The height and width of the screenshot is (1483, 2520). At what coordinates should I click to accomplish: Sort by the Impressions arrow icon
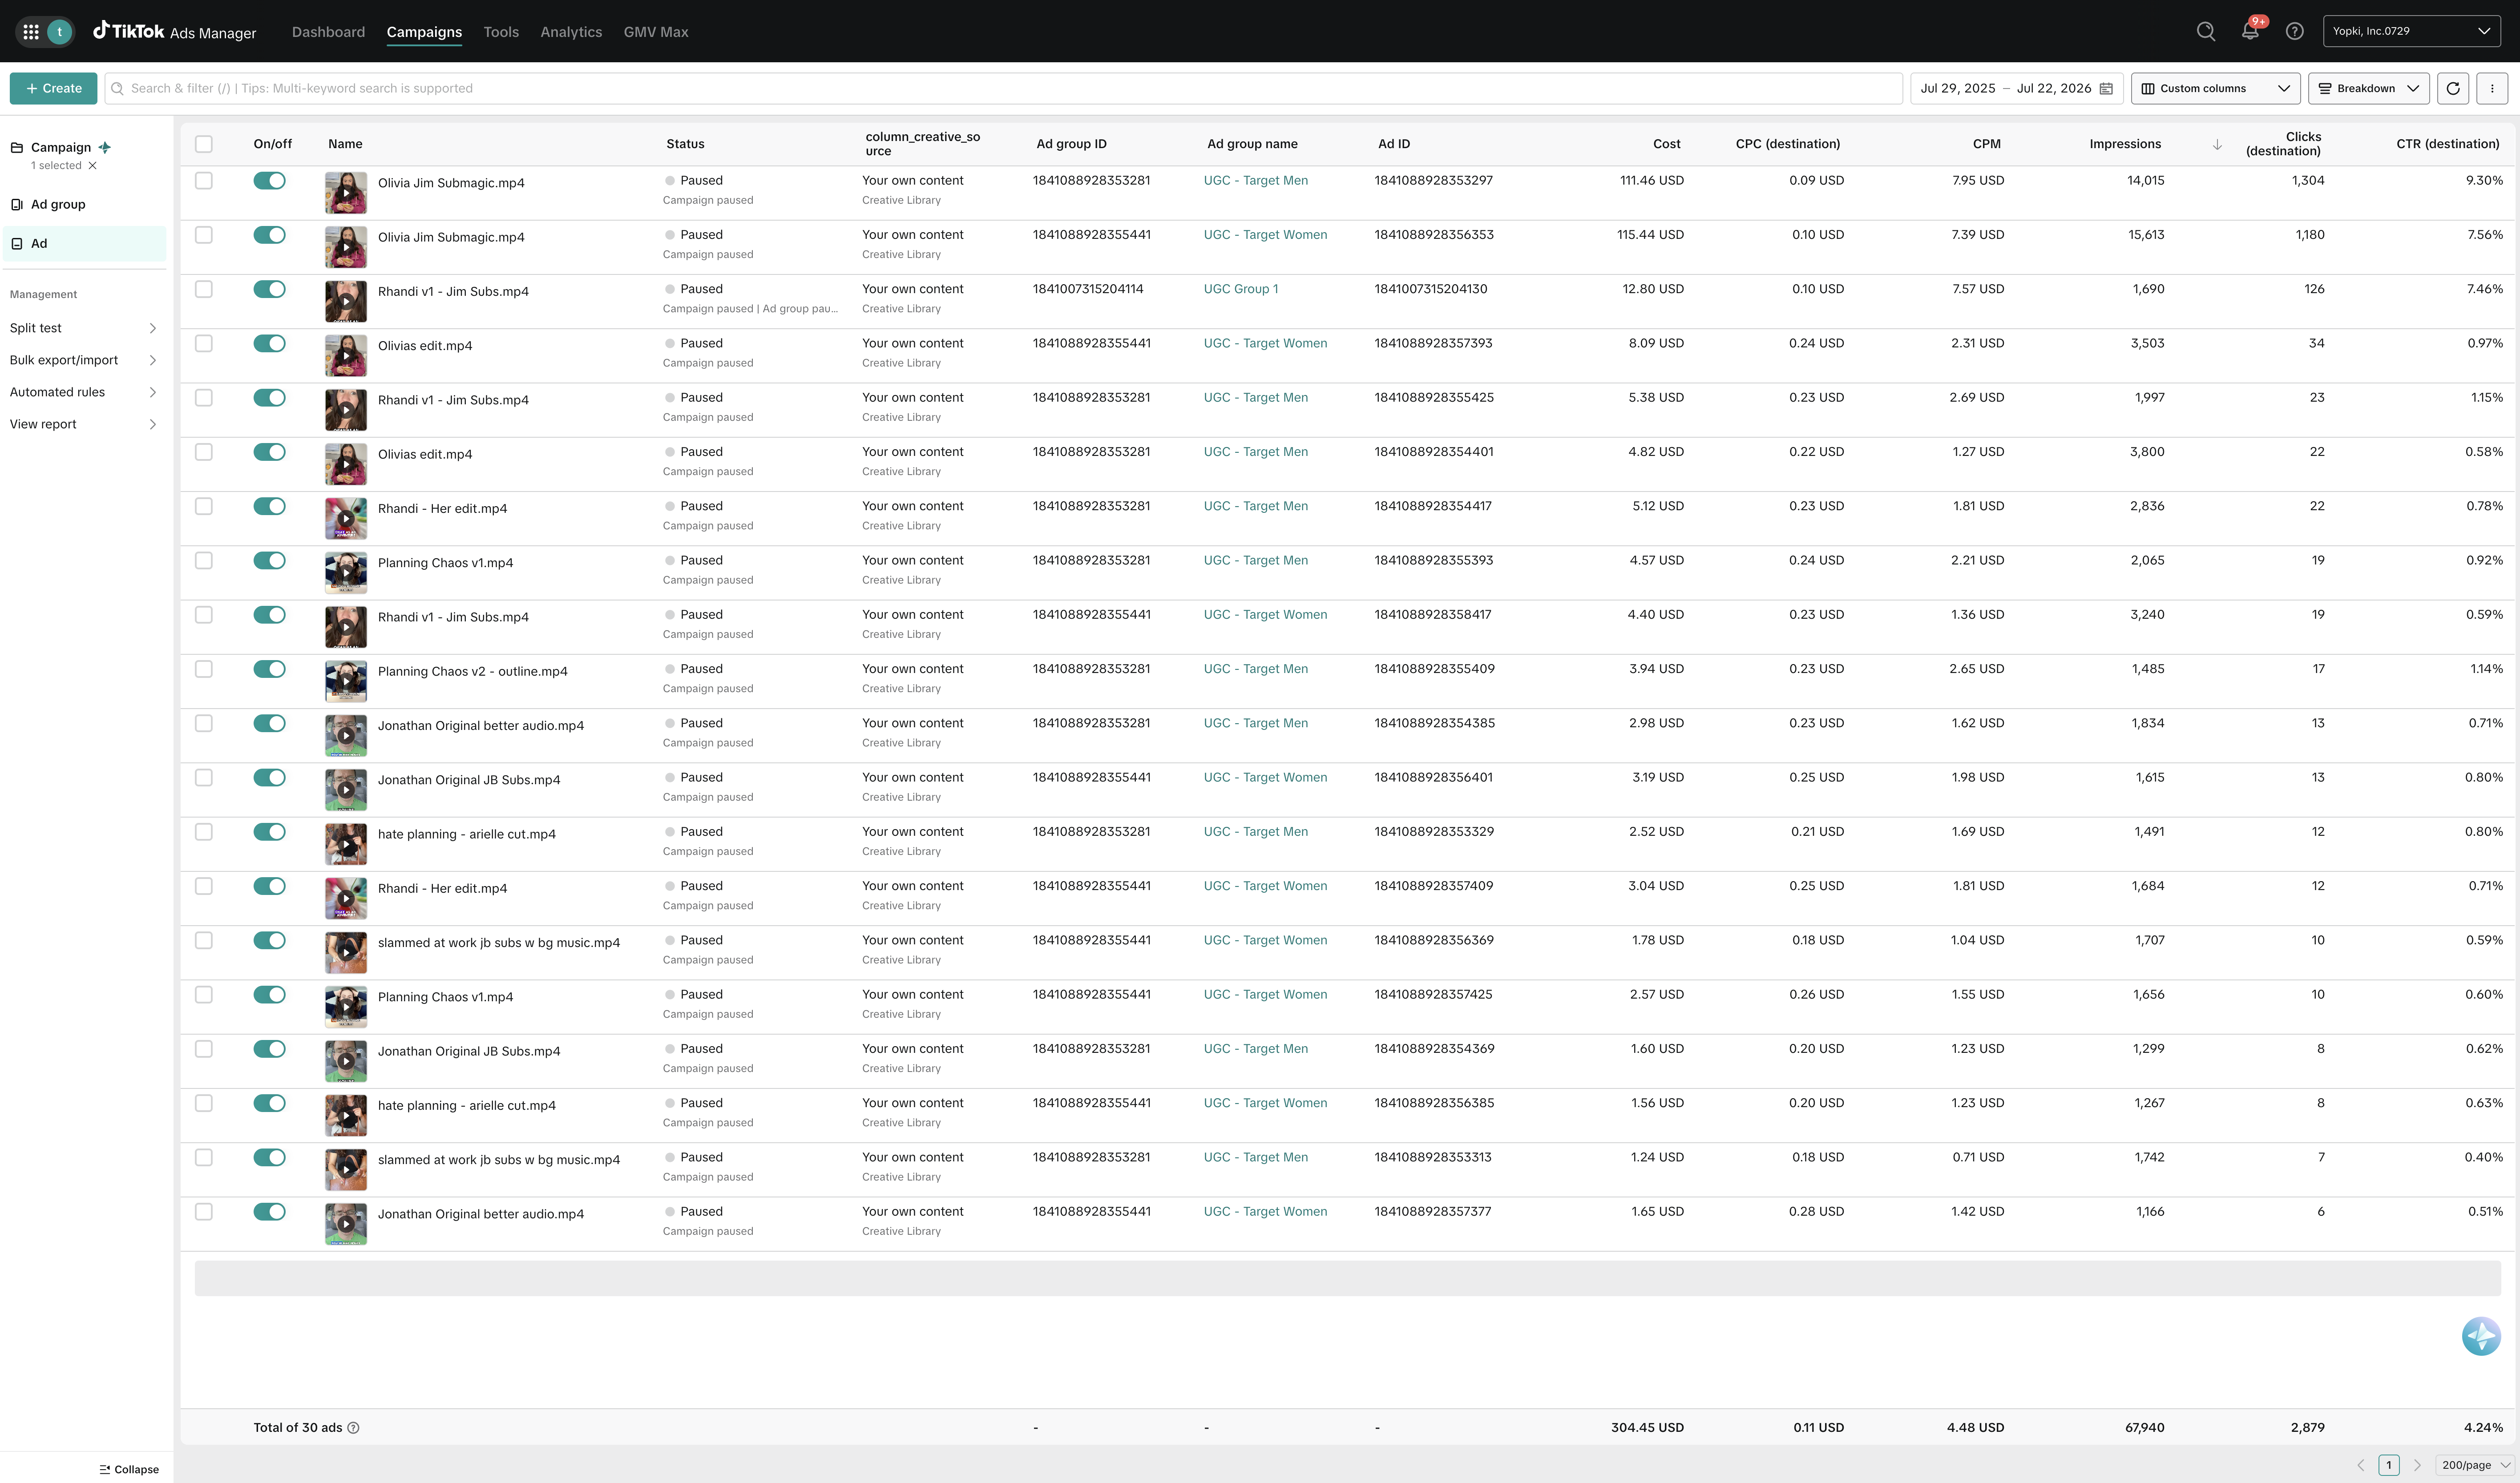2217,144
